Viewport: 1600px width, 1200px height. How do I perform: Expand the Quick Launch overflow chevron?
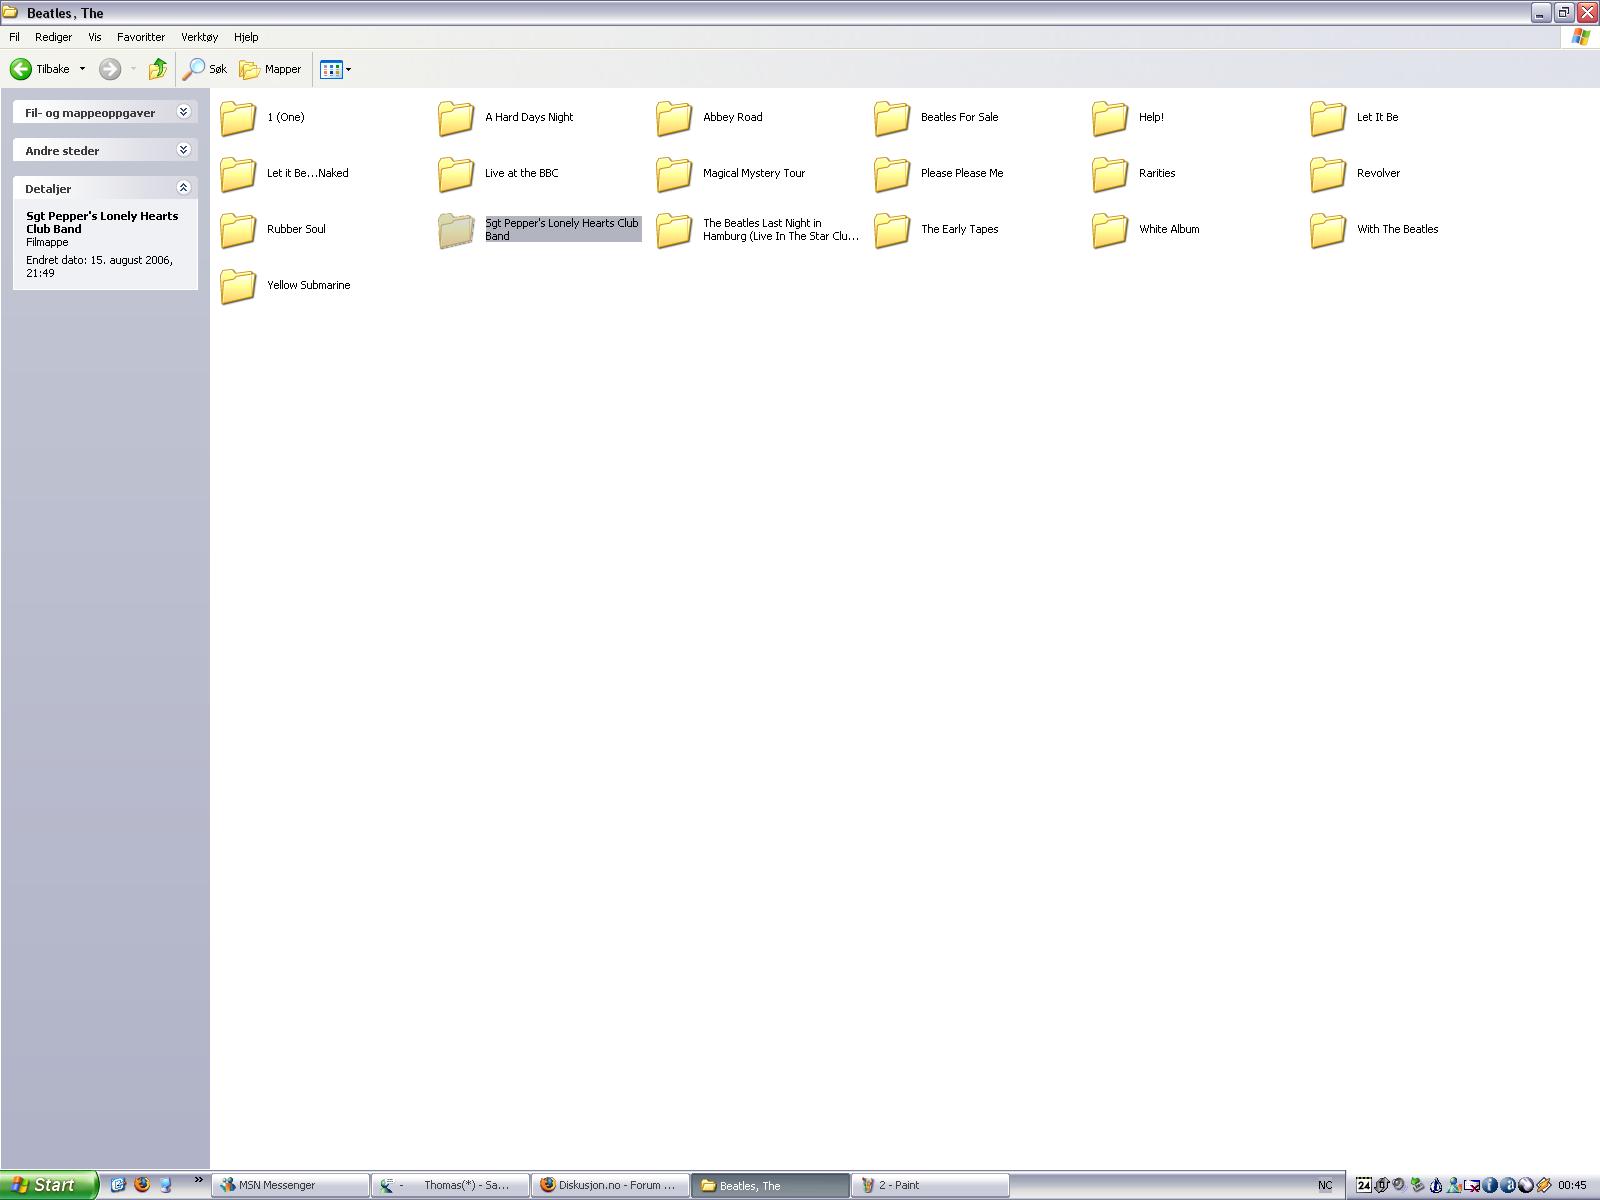pyautogui.click(x=198, y=1181)
